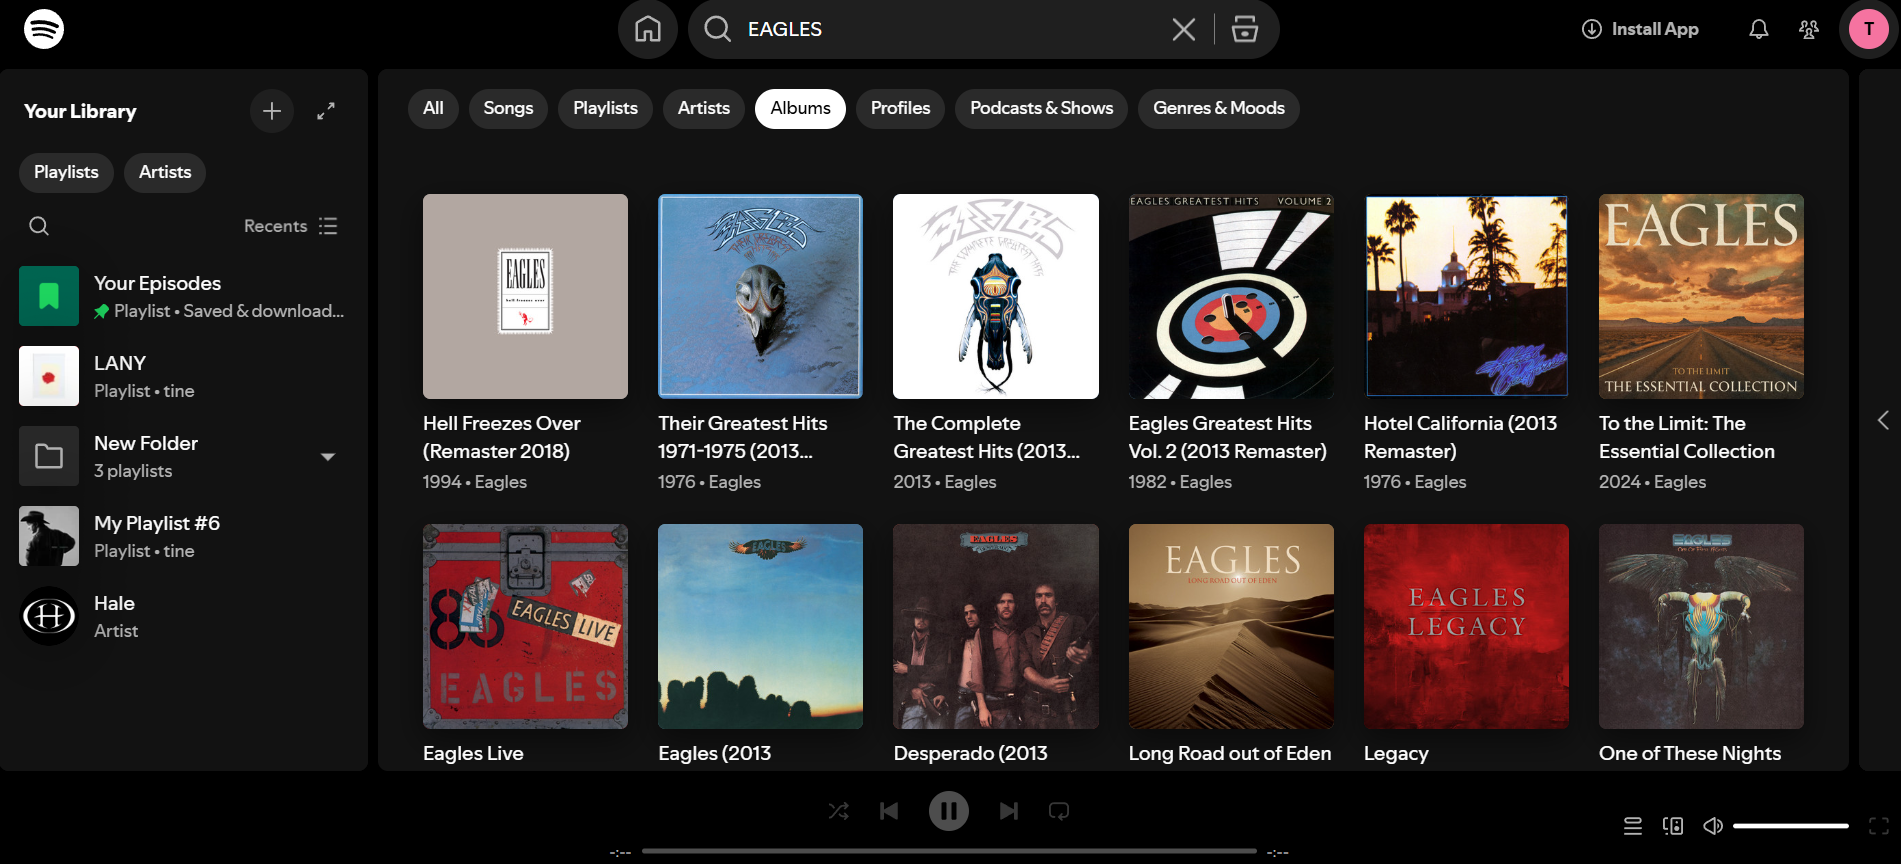Mute the volume speaker icon
Image resolution: width=1901 pixels, height=864 pixels.
click(x=1713, y=826)
